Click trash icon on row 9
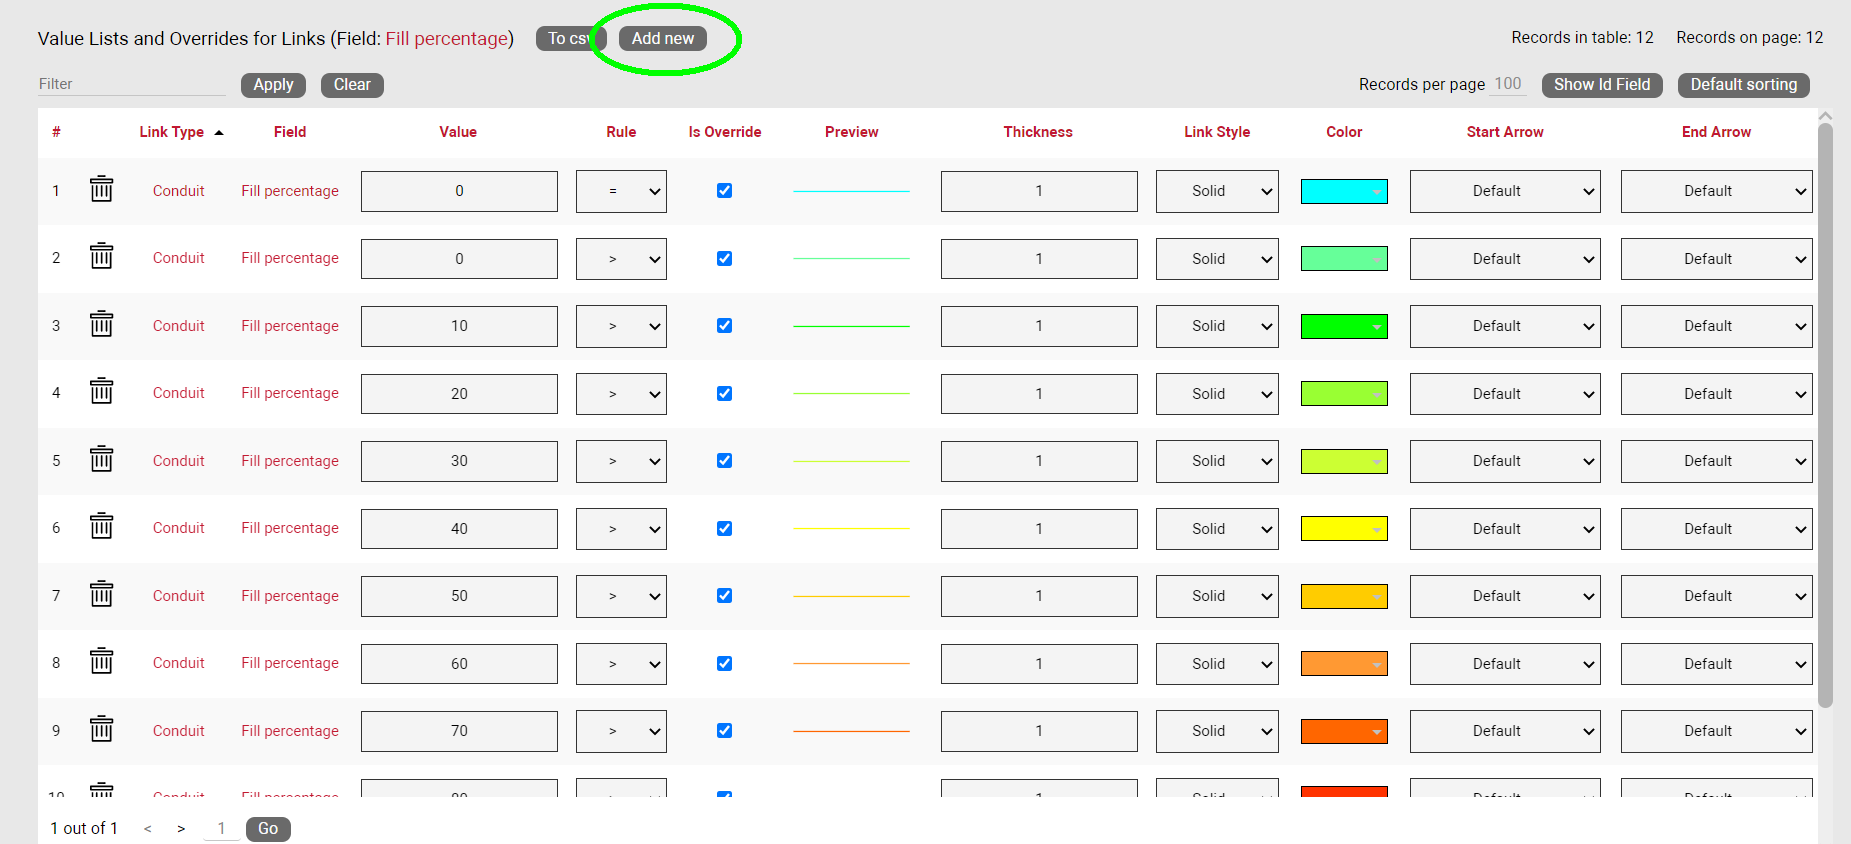1851x844 pixels. point(101,730)
